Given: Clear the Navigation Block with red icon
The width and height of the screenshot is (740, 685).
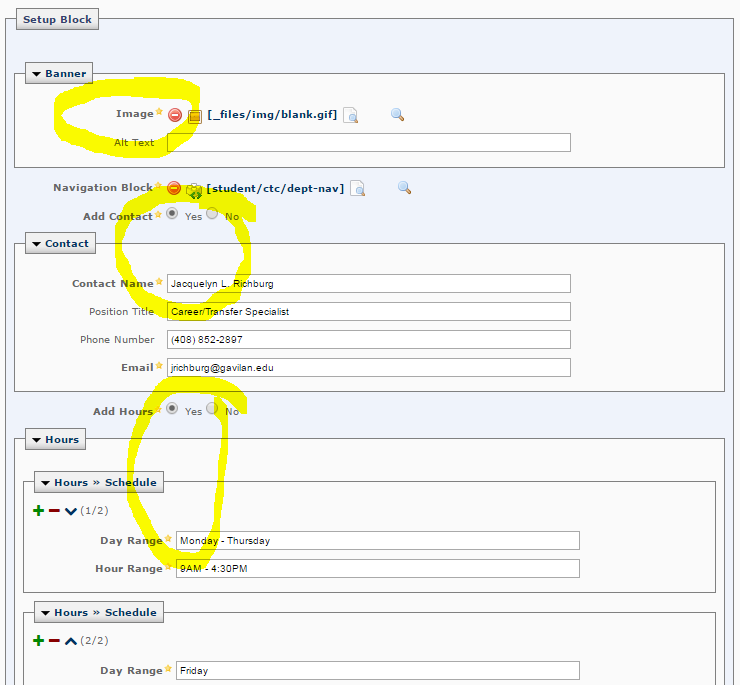Looking at the screenshot, I should (174, 188).
